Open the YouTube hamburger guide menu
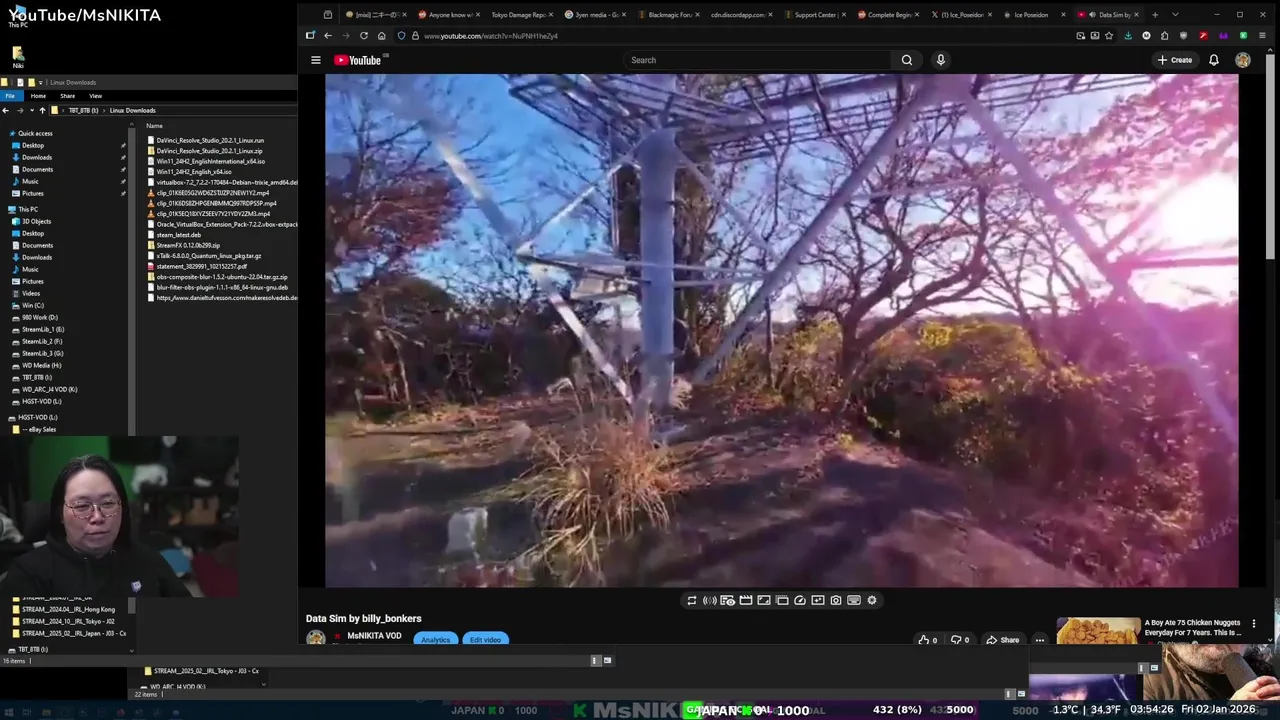 [315, 60]
